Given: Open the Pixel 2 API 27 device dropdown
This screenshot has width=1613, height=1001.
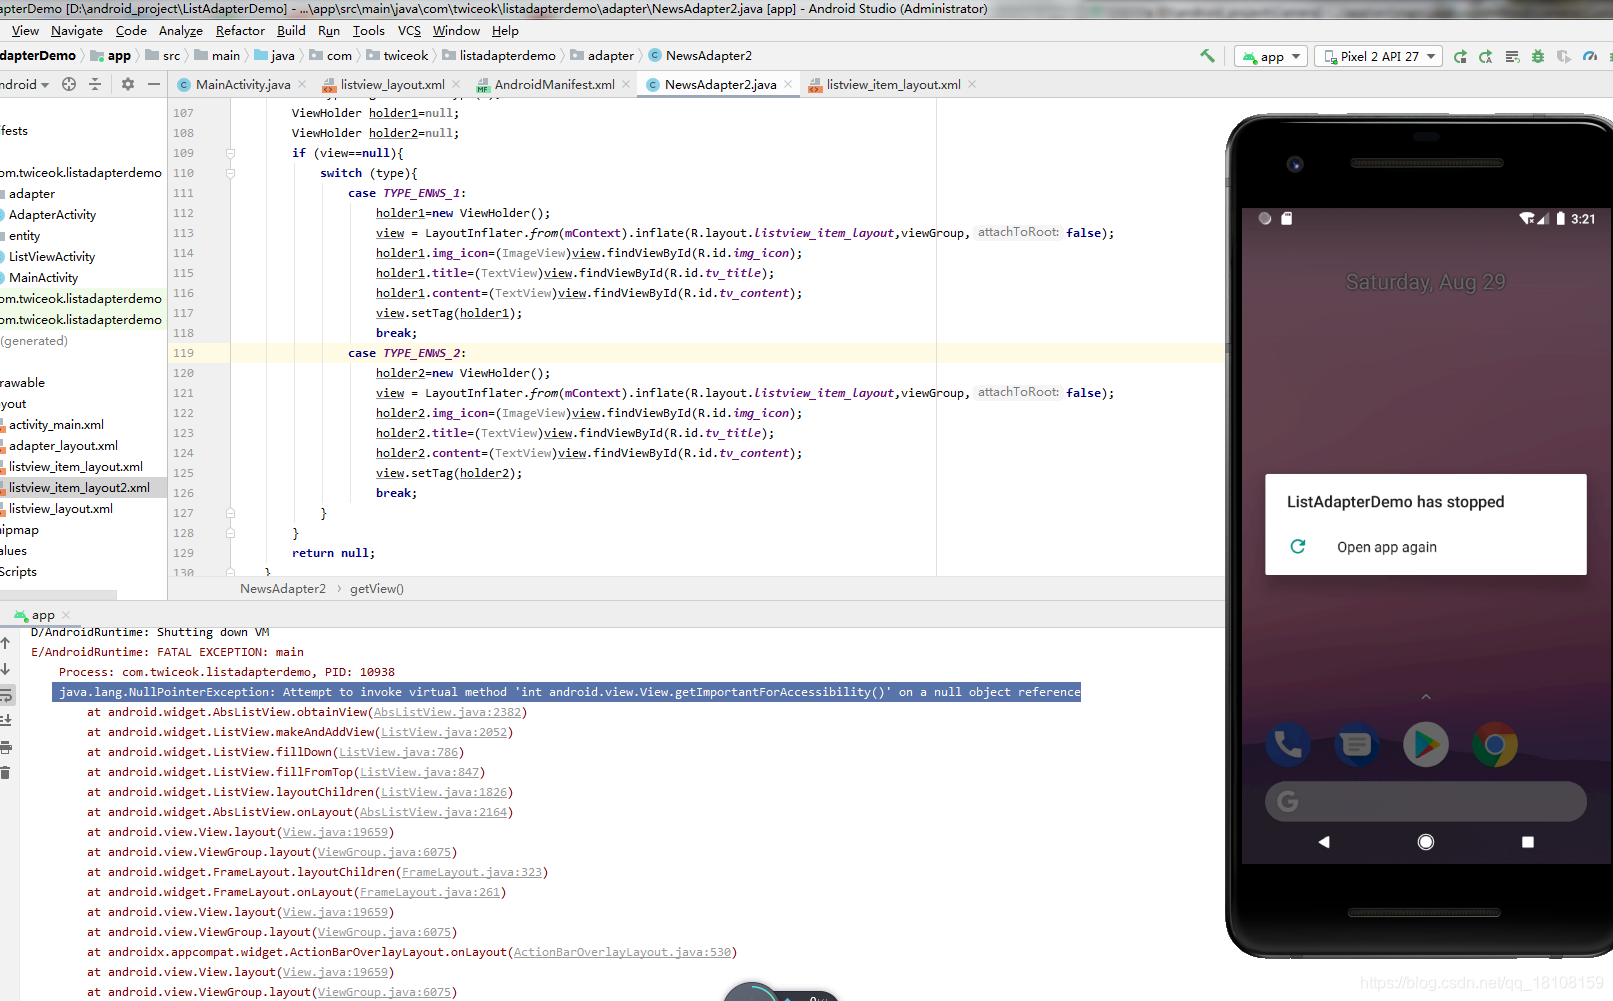Looking at the screenshot, I should [x=1380, y=56].
